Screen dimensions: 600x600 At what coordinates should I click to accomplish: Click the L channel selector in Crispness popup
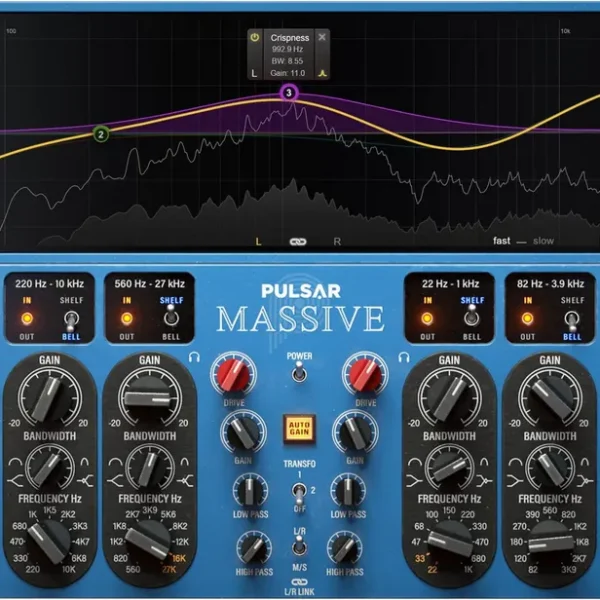click(254, 73)
